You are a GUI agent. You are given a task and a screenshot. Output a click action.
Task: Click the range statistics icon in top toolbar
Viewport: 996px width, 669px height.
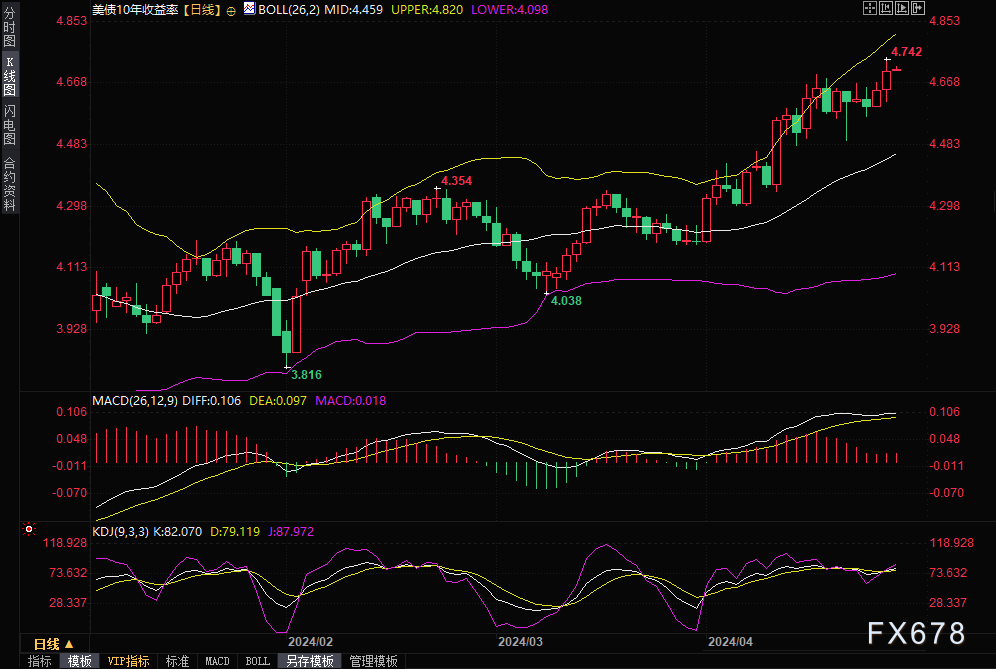click(884, 8)
